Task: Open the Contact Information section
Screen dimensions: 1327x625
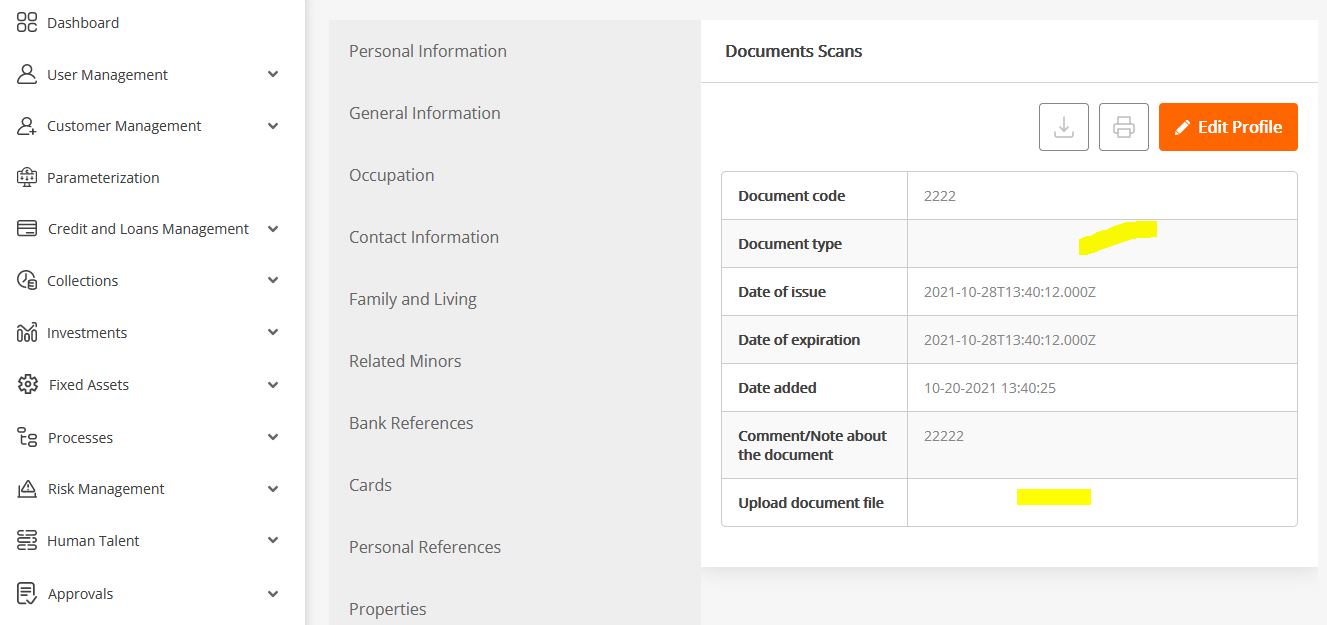Action: coord(423,237)
